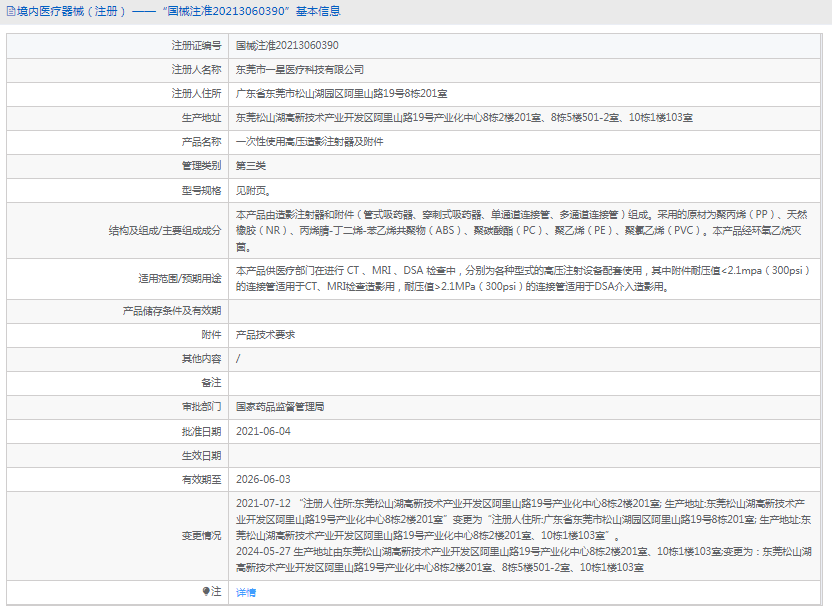Click 产品技术要求 in the 附件 row
This screenshot has height=614, width=832.
coord(265,335)
